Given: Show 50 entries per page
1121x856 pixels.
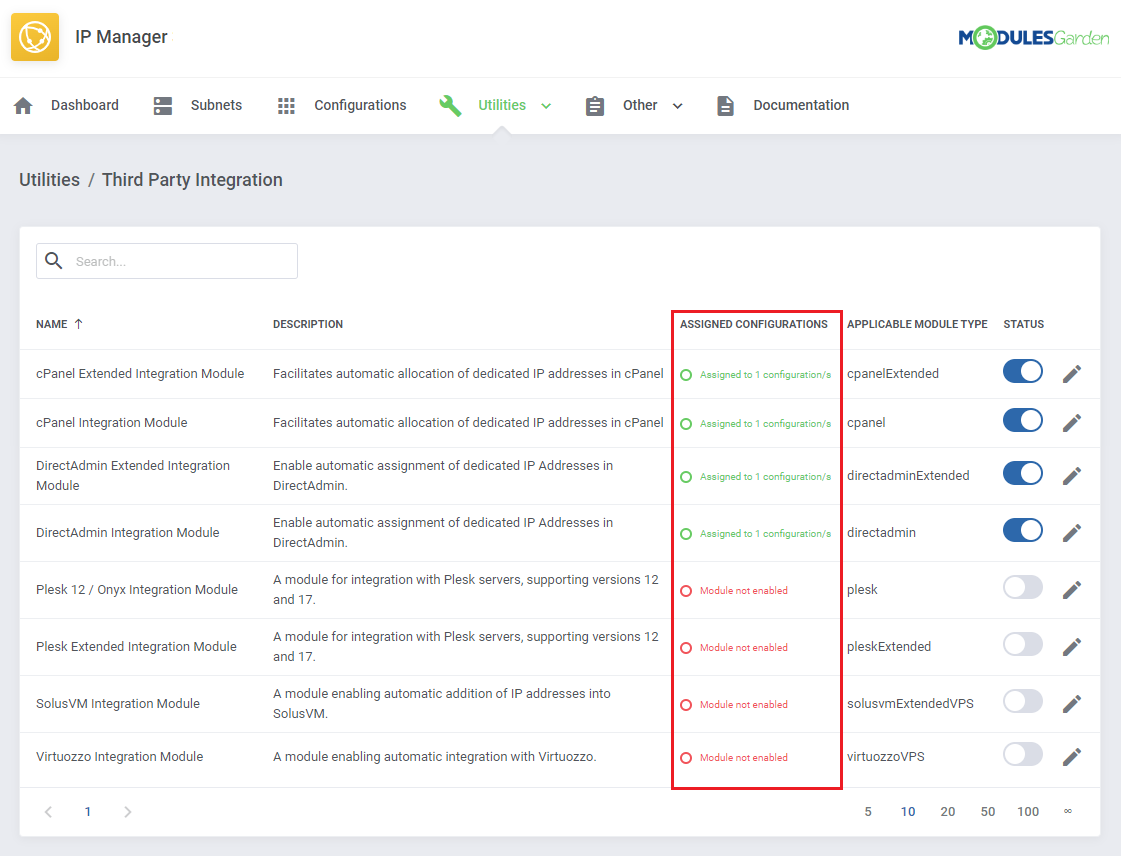Looking at the screenshot, I should click(x=987, y=812).
